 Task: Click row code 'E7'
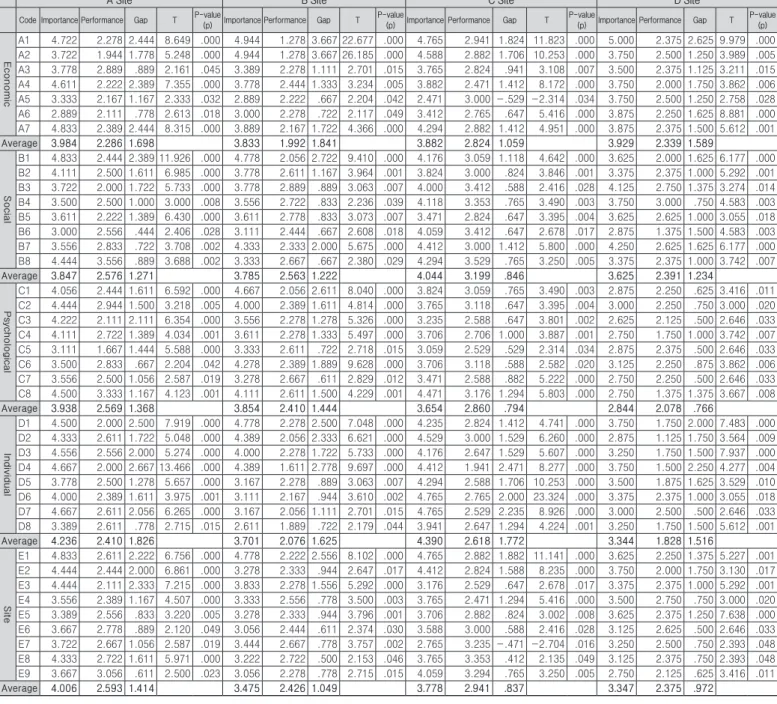coord(24,644)
